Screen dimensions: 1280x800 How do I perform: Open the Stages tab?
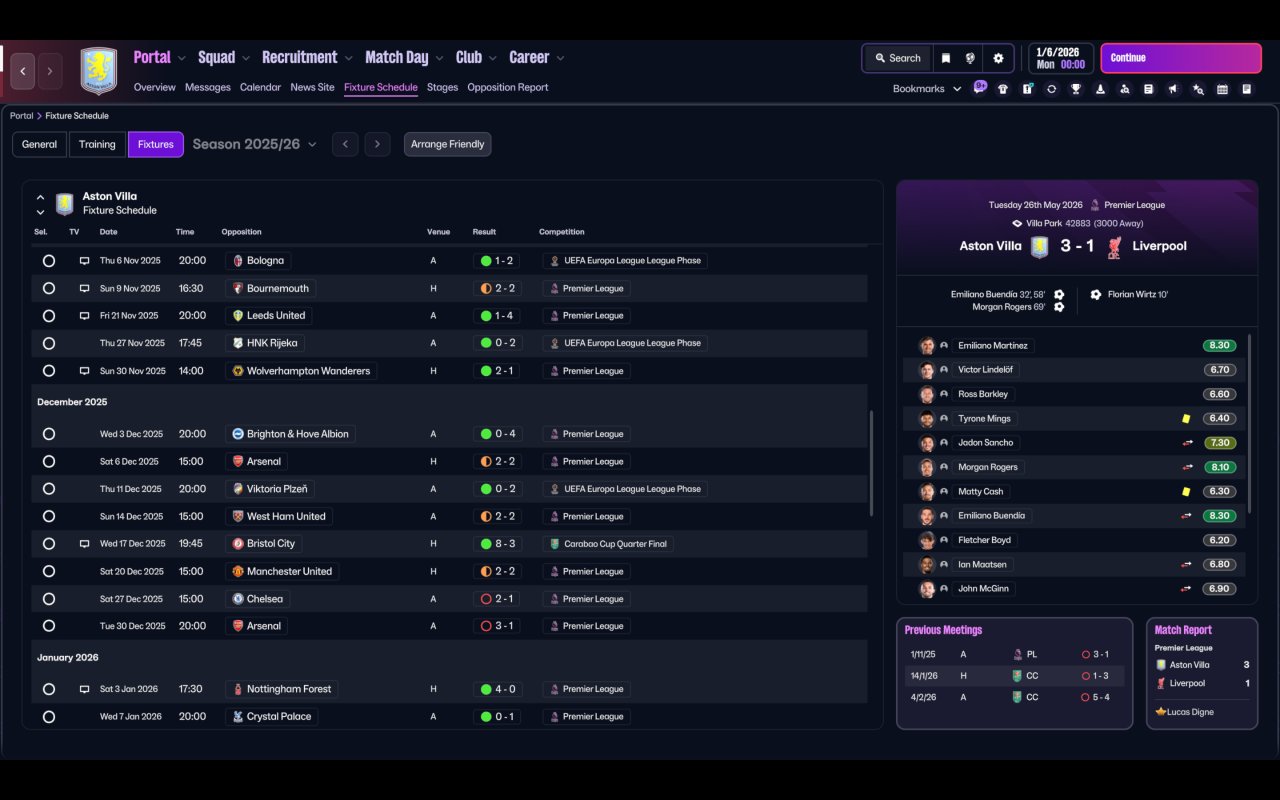tap(442, 87)
